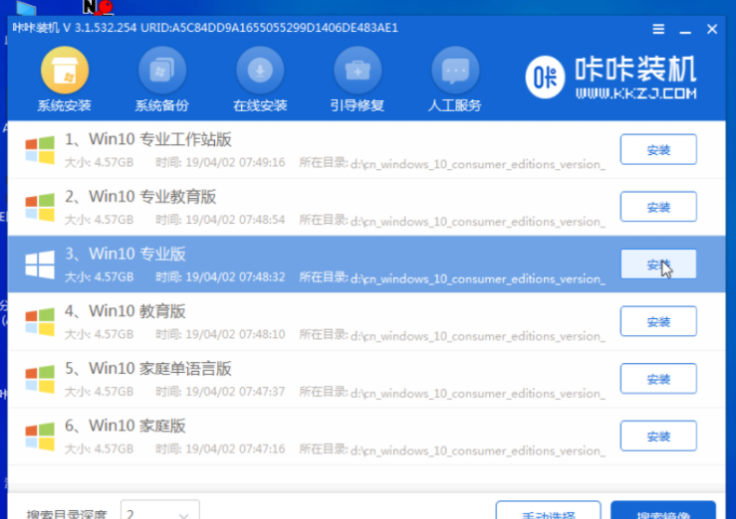The width and height of the screenshot is (736, 519).
Task: Click Windows logo of Win10 专业工作站版
Action: 40,150
